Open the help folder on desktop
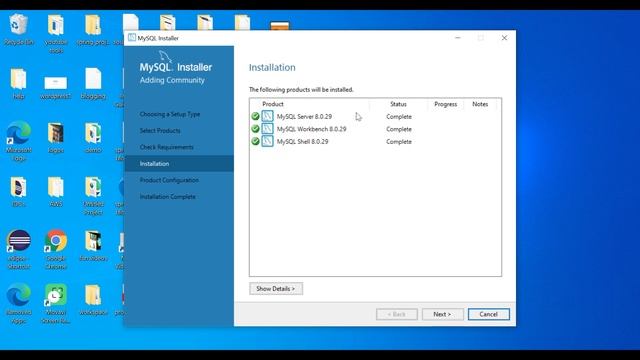 (18, 84)
